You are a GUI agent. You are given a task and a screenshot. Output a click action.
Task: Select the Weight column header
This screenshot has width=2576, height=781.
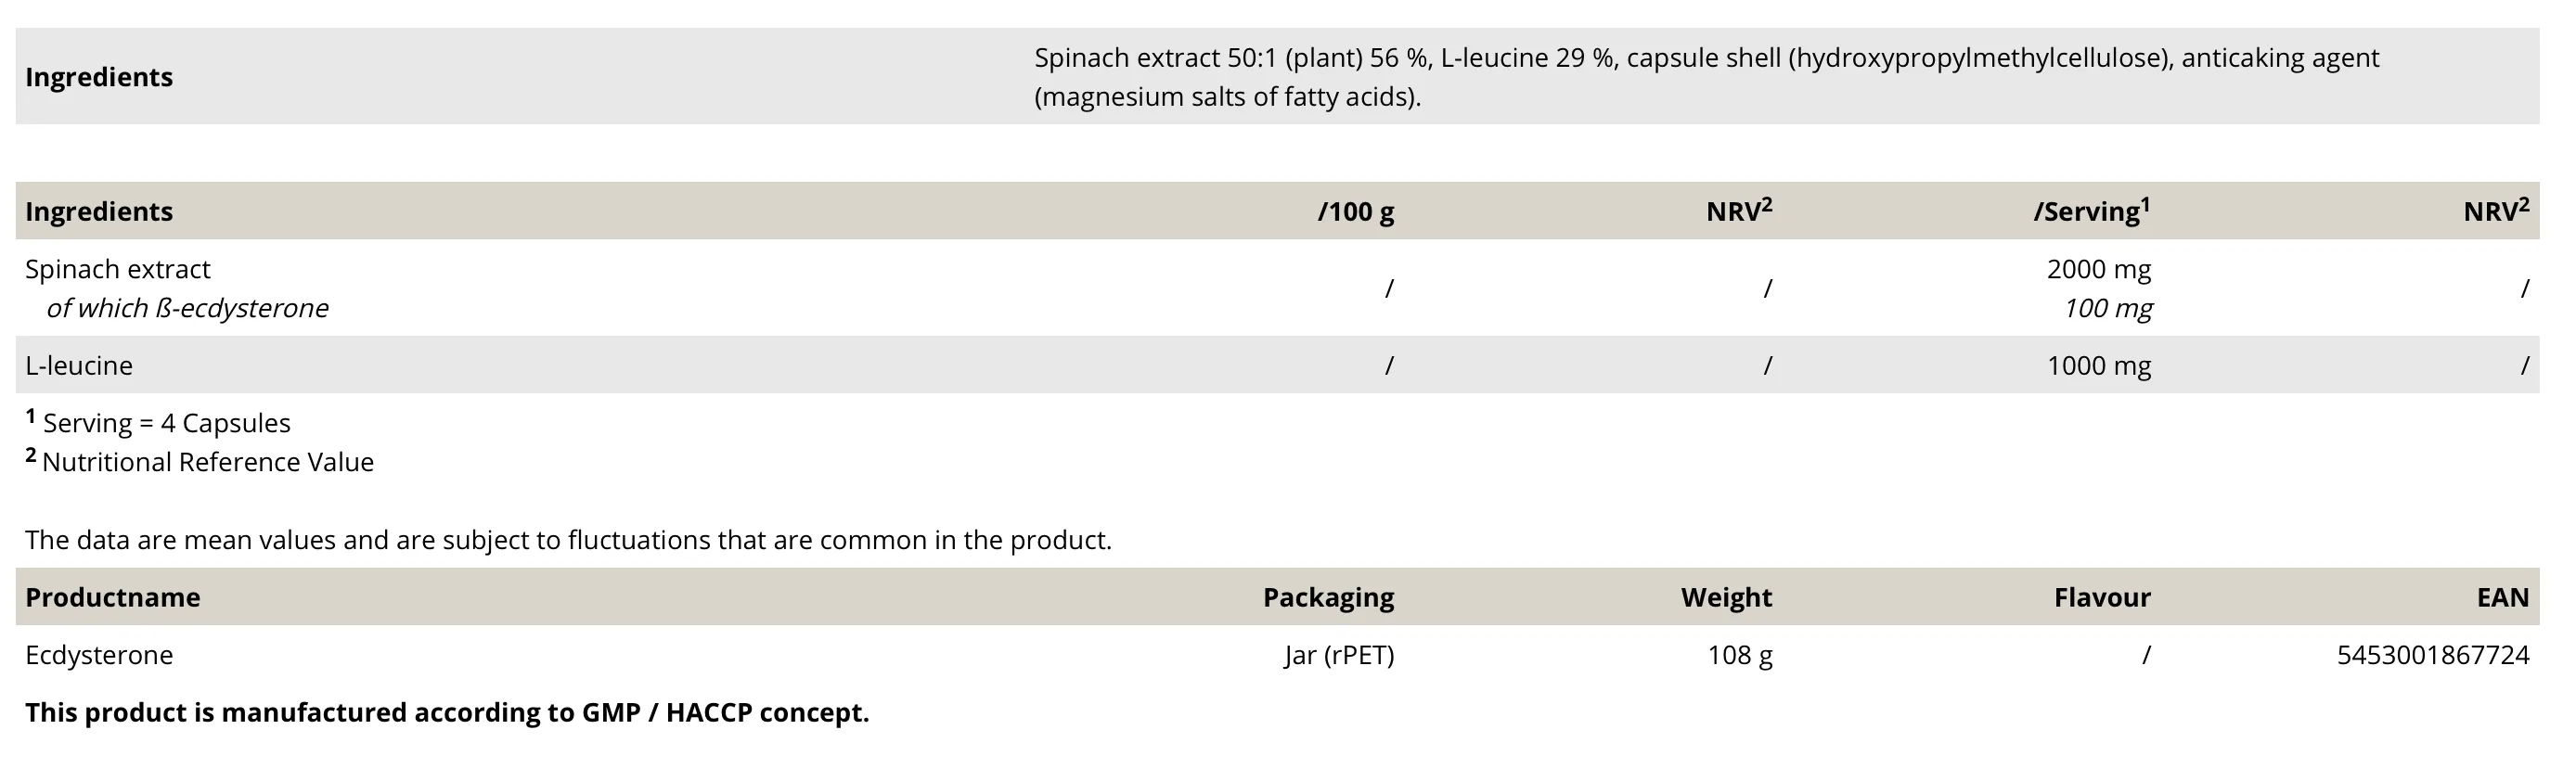tap(1726, 598)
